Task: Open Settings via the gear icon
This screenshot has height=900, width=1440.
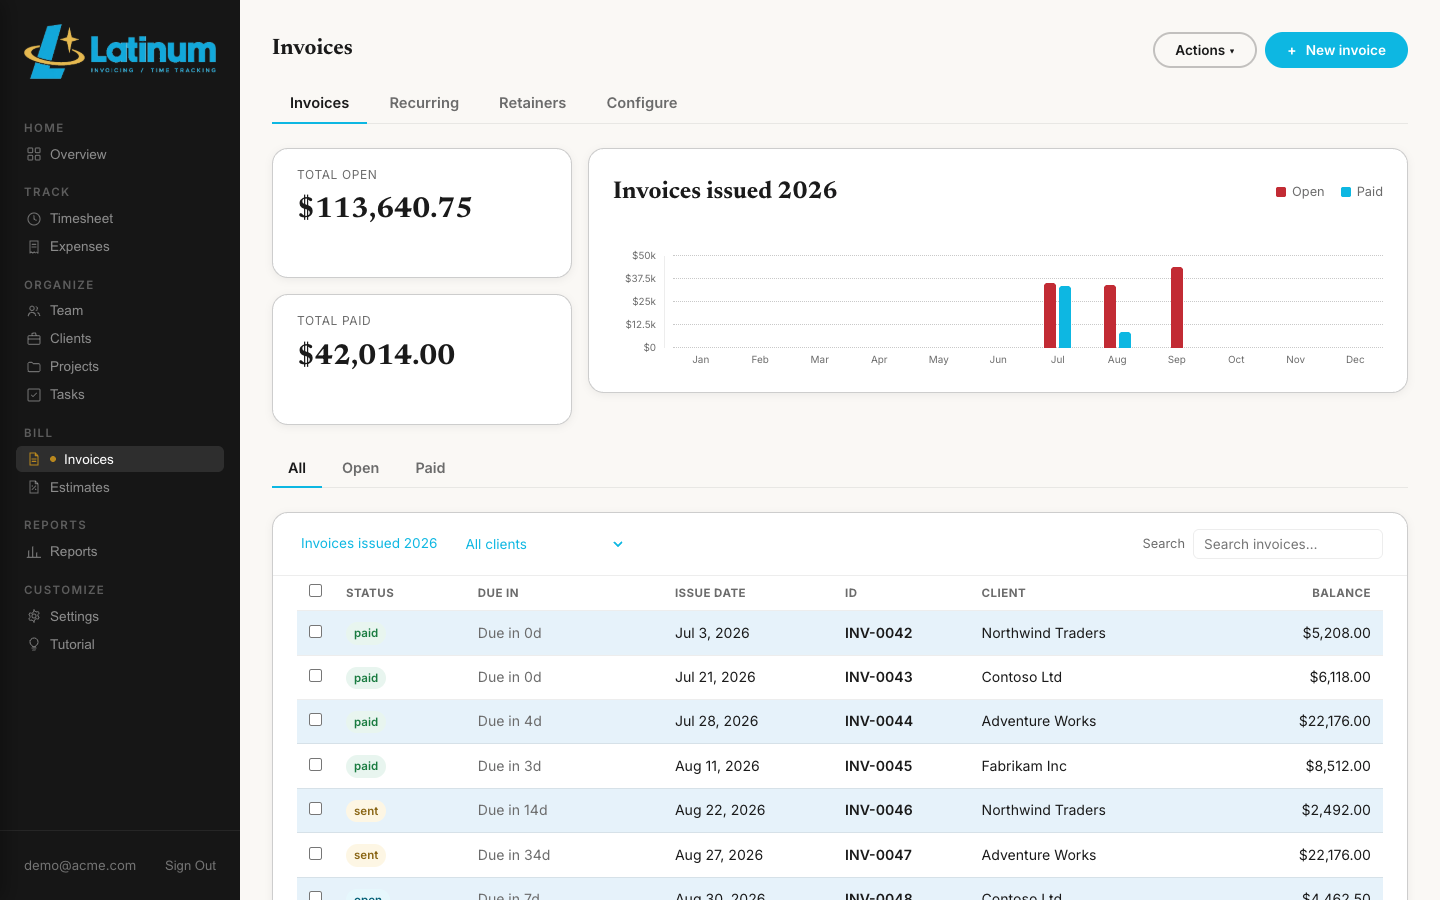Action: click(34, 616)
